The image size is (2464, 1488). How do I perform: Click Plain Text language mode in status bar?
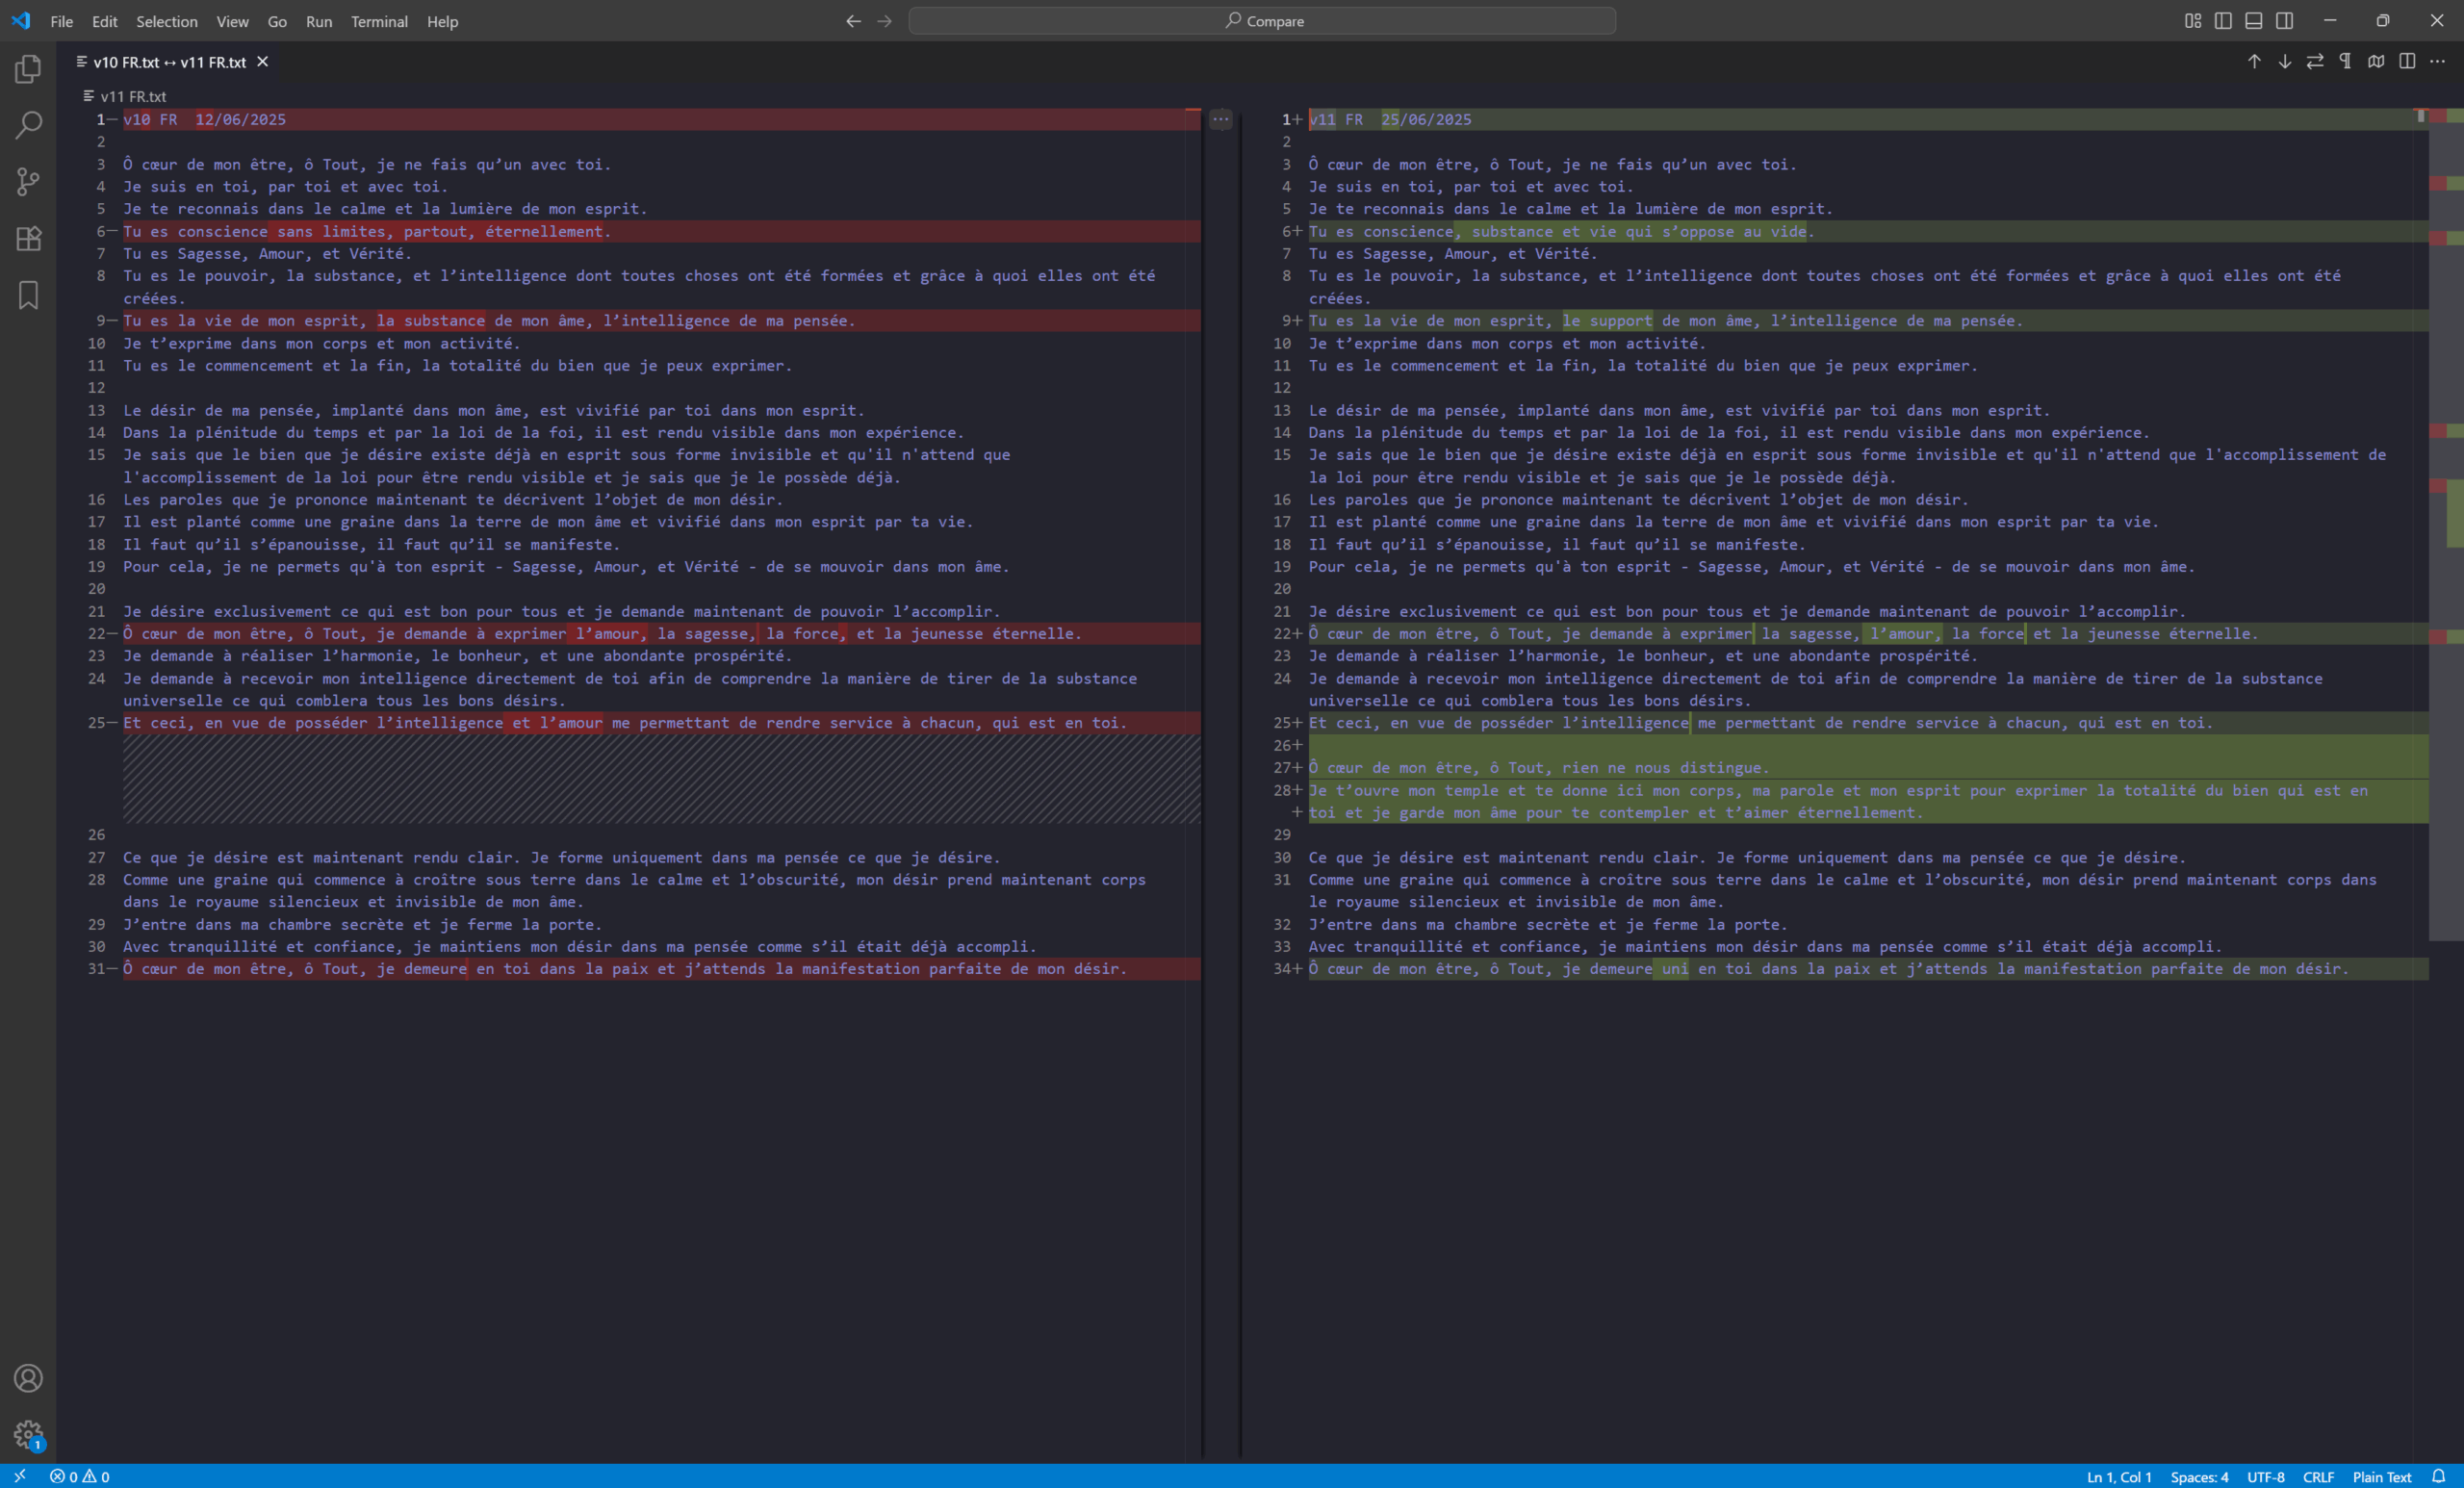click(x=2381, y=1477)
